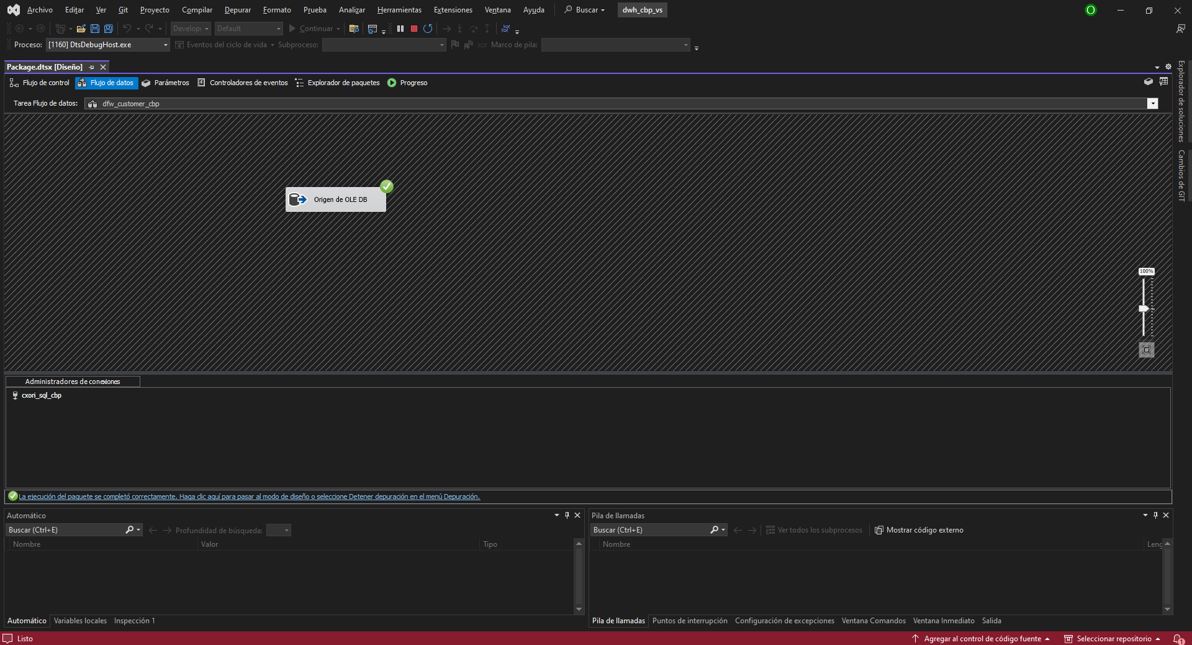Screen dimensions: 1192x645
Task: Click the notifications bell in status bar
Action: 1178,639
